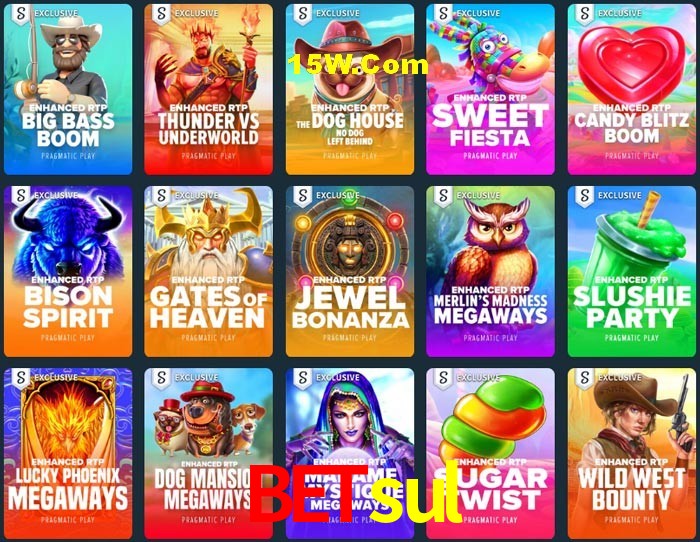The height and width of the screenshot is (542, 700).
Task: Click the Exclusive shield badge on Big Bass Boom
Action: pos(21,13)
